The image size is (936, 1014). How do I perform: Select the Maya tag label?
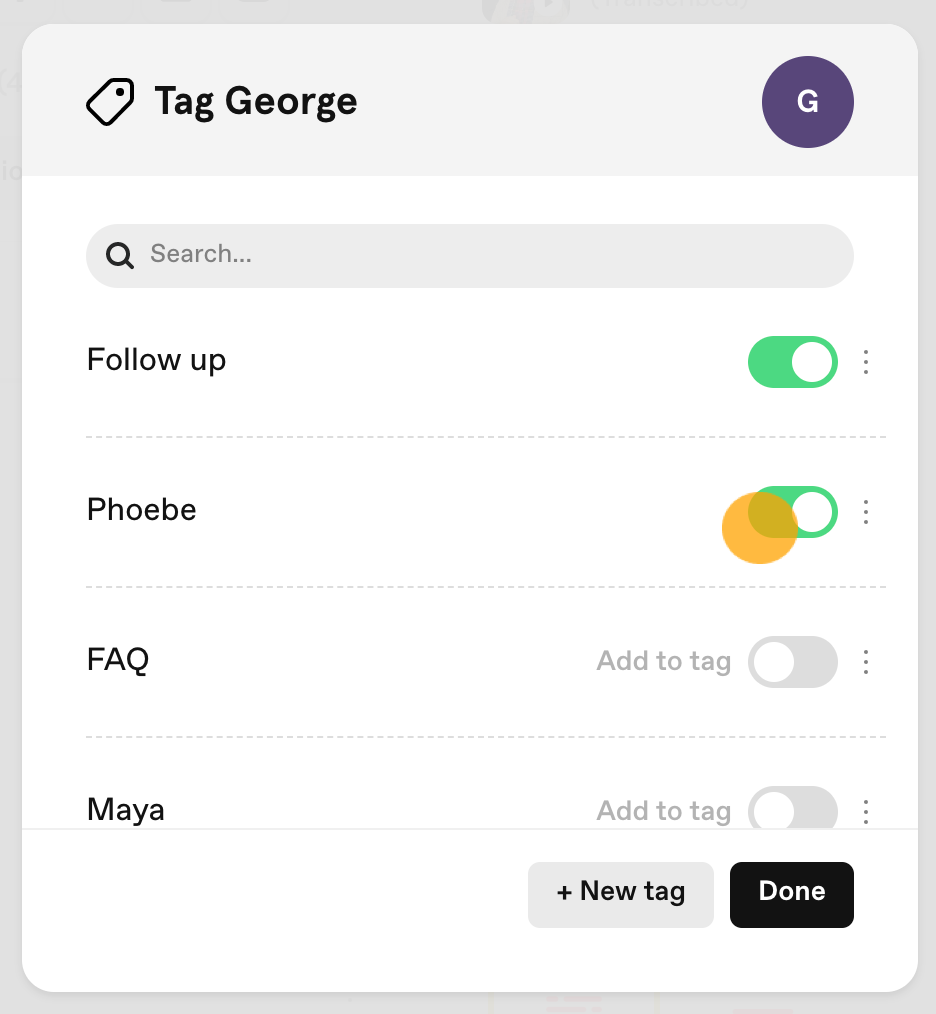[x=125, y=810]
